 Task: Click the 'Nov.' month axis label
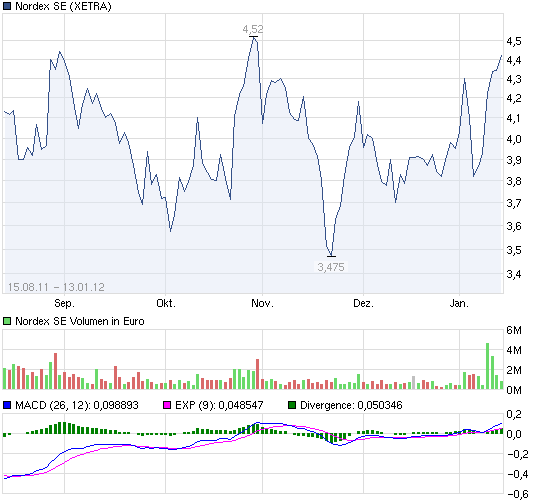pyautogui.click(x=262, y=303)
